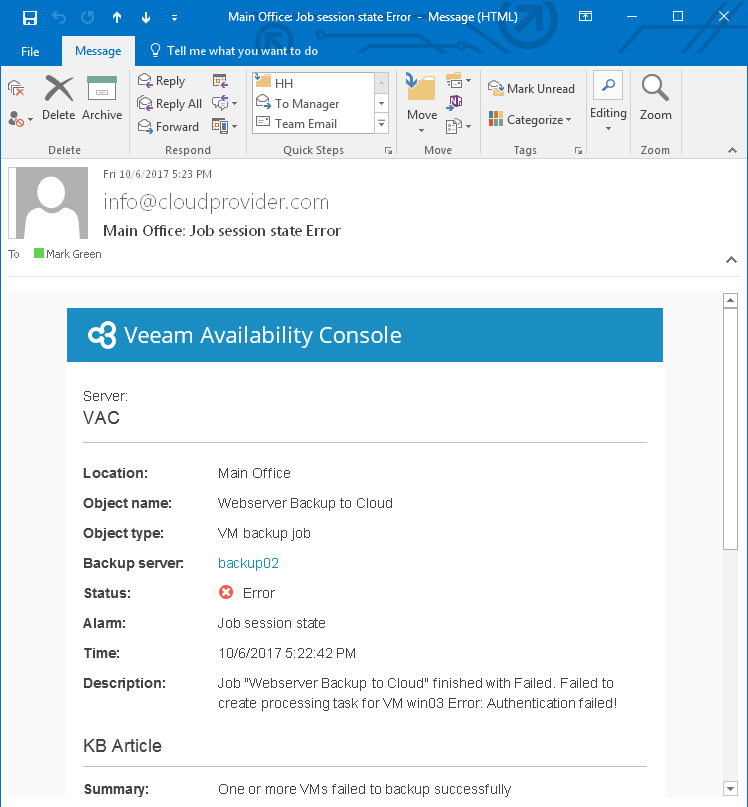Click the message body scrollbar thumb

[730, 429]
